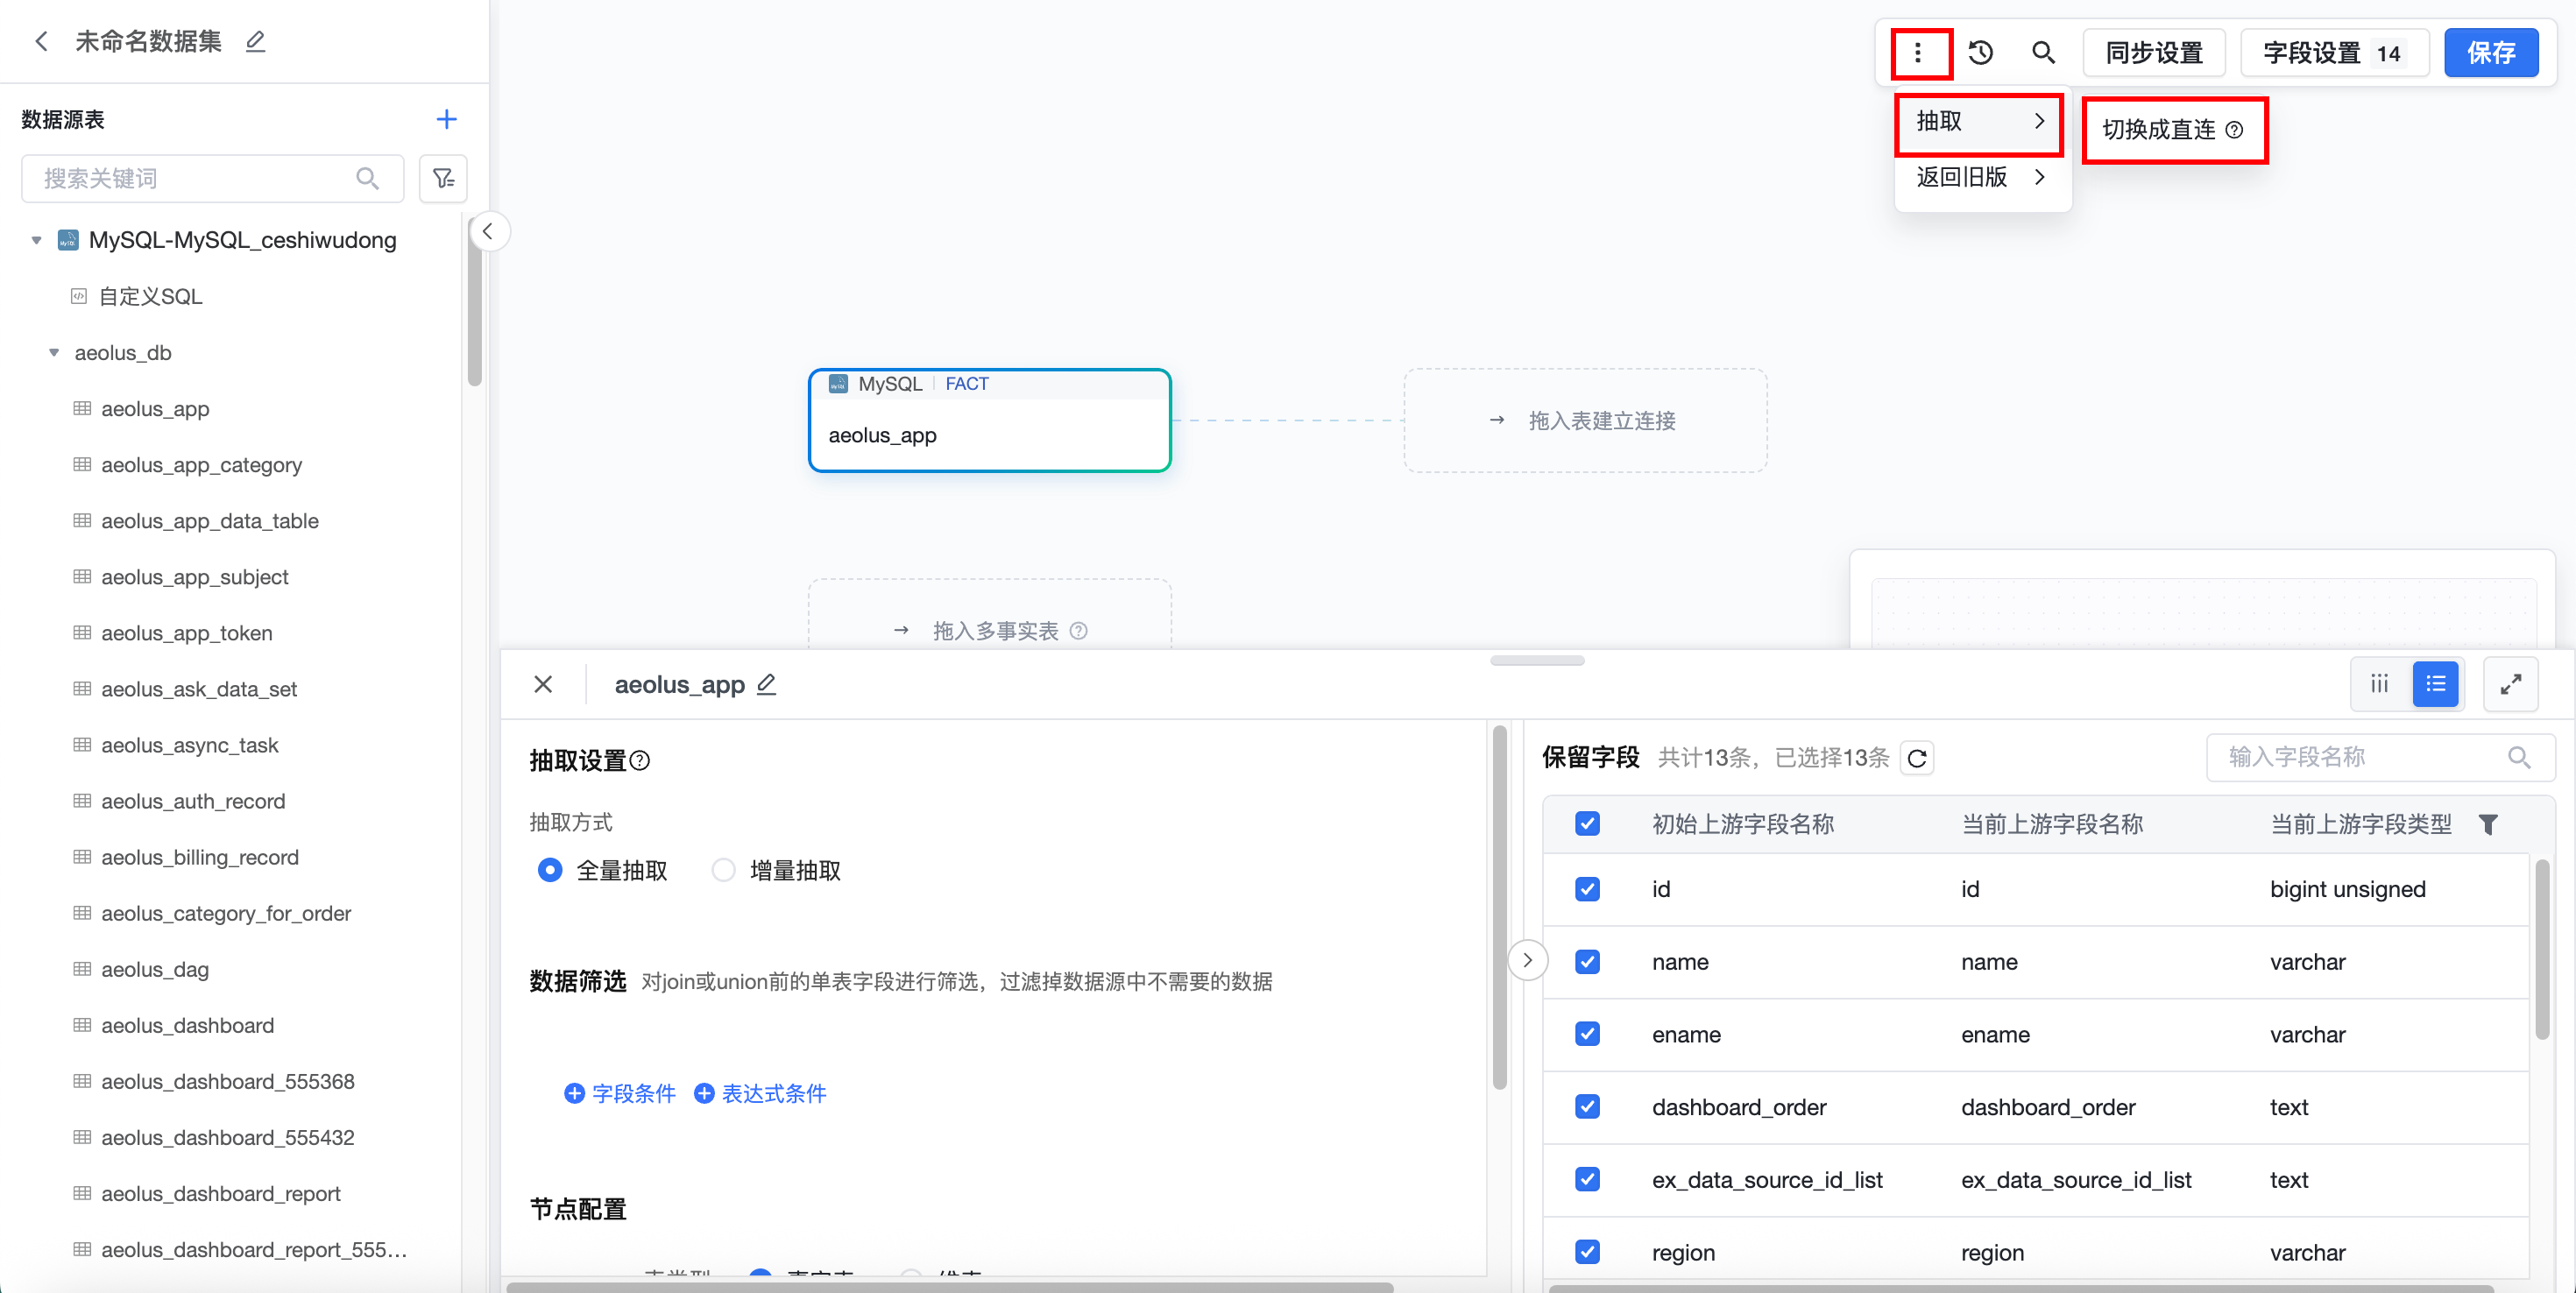
Task: Toggle the select-all fields header checkbox
Action: [1587, 824]
